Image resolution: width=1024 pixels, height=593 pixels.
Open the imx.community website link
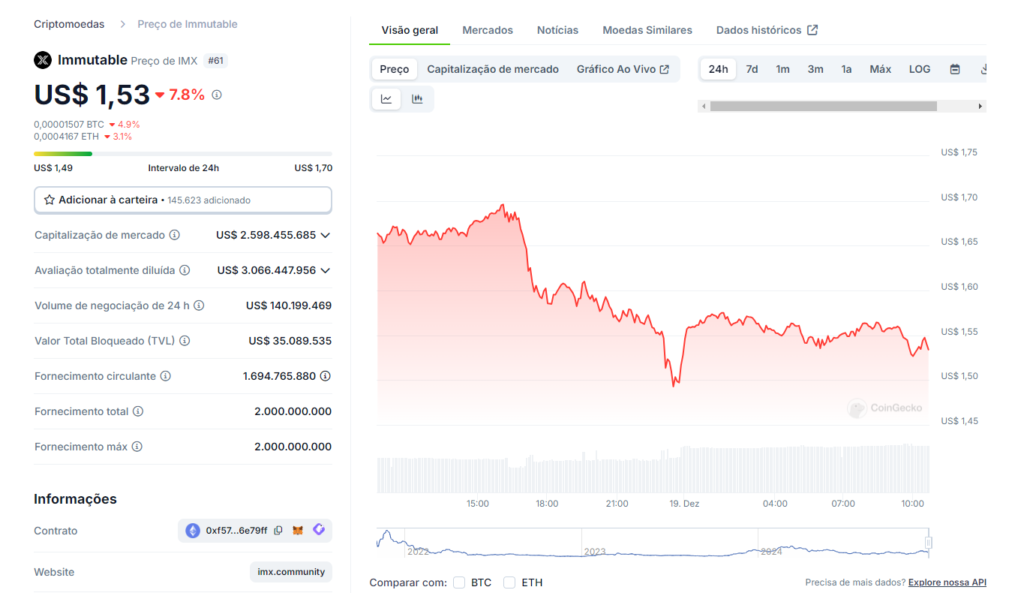291,572
